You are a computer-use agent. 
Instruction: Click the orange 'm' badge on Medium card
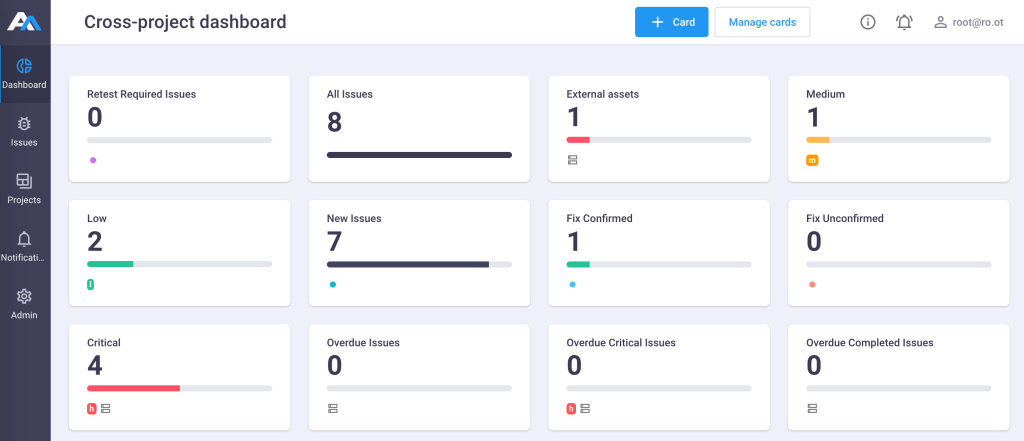click(x=812, y=160)
